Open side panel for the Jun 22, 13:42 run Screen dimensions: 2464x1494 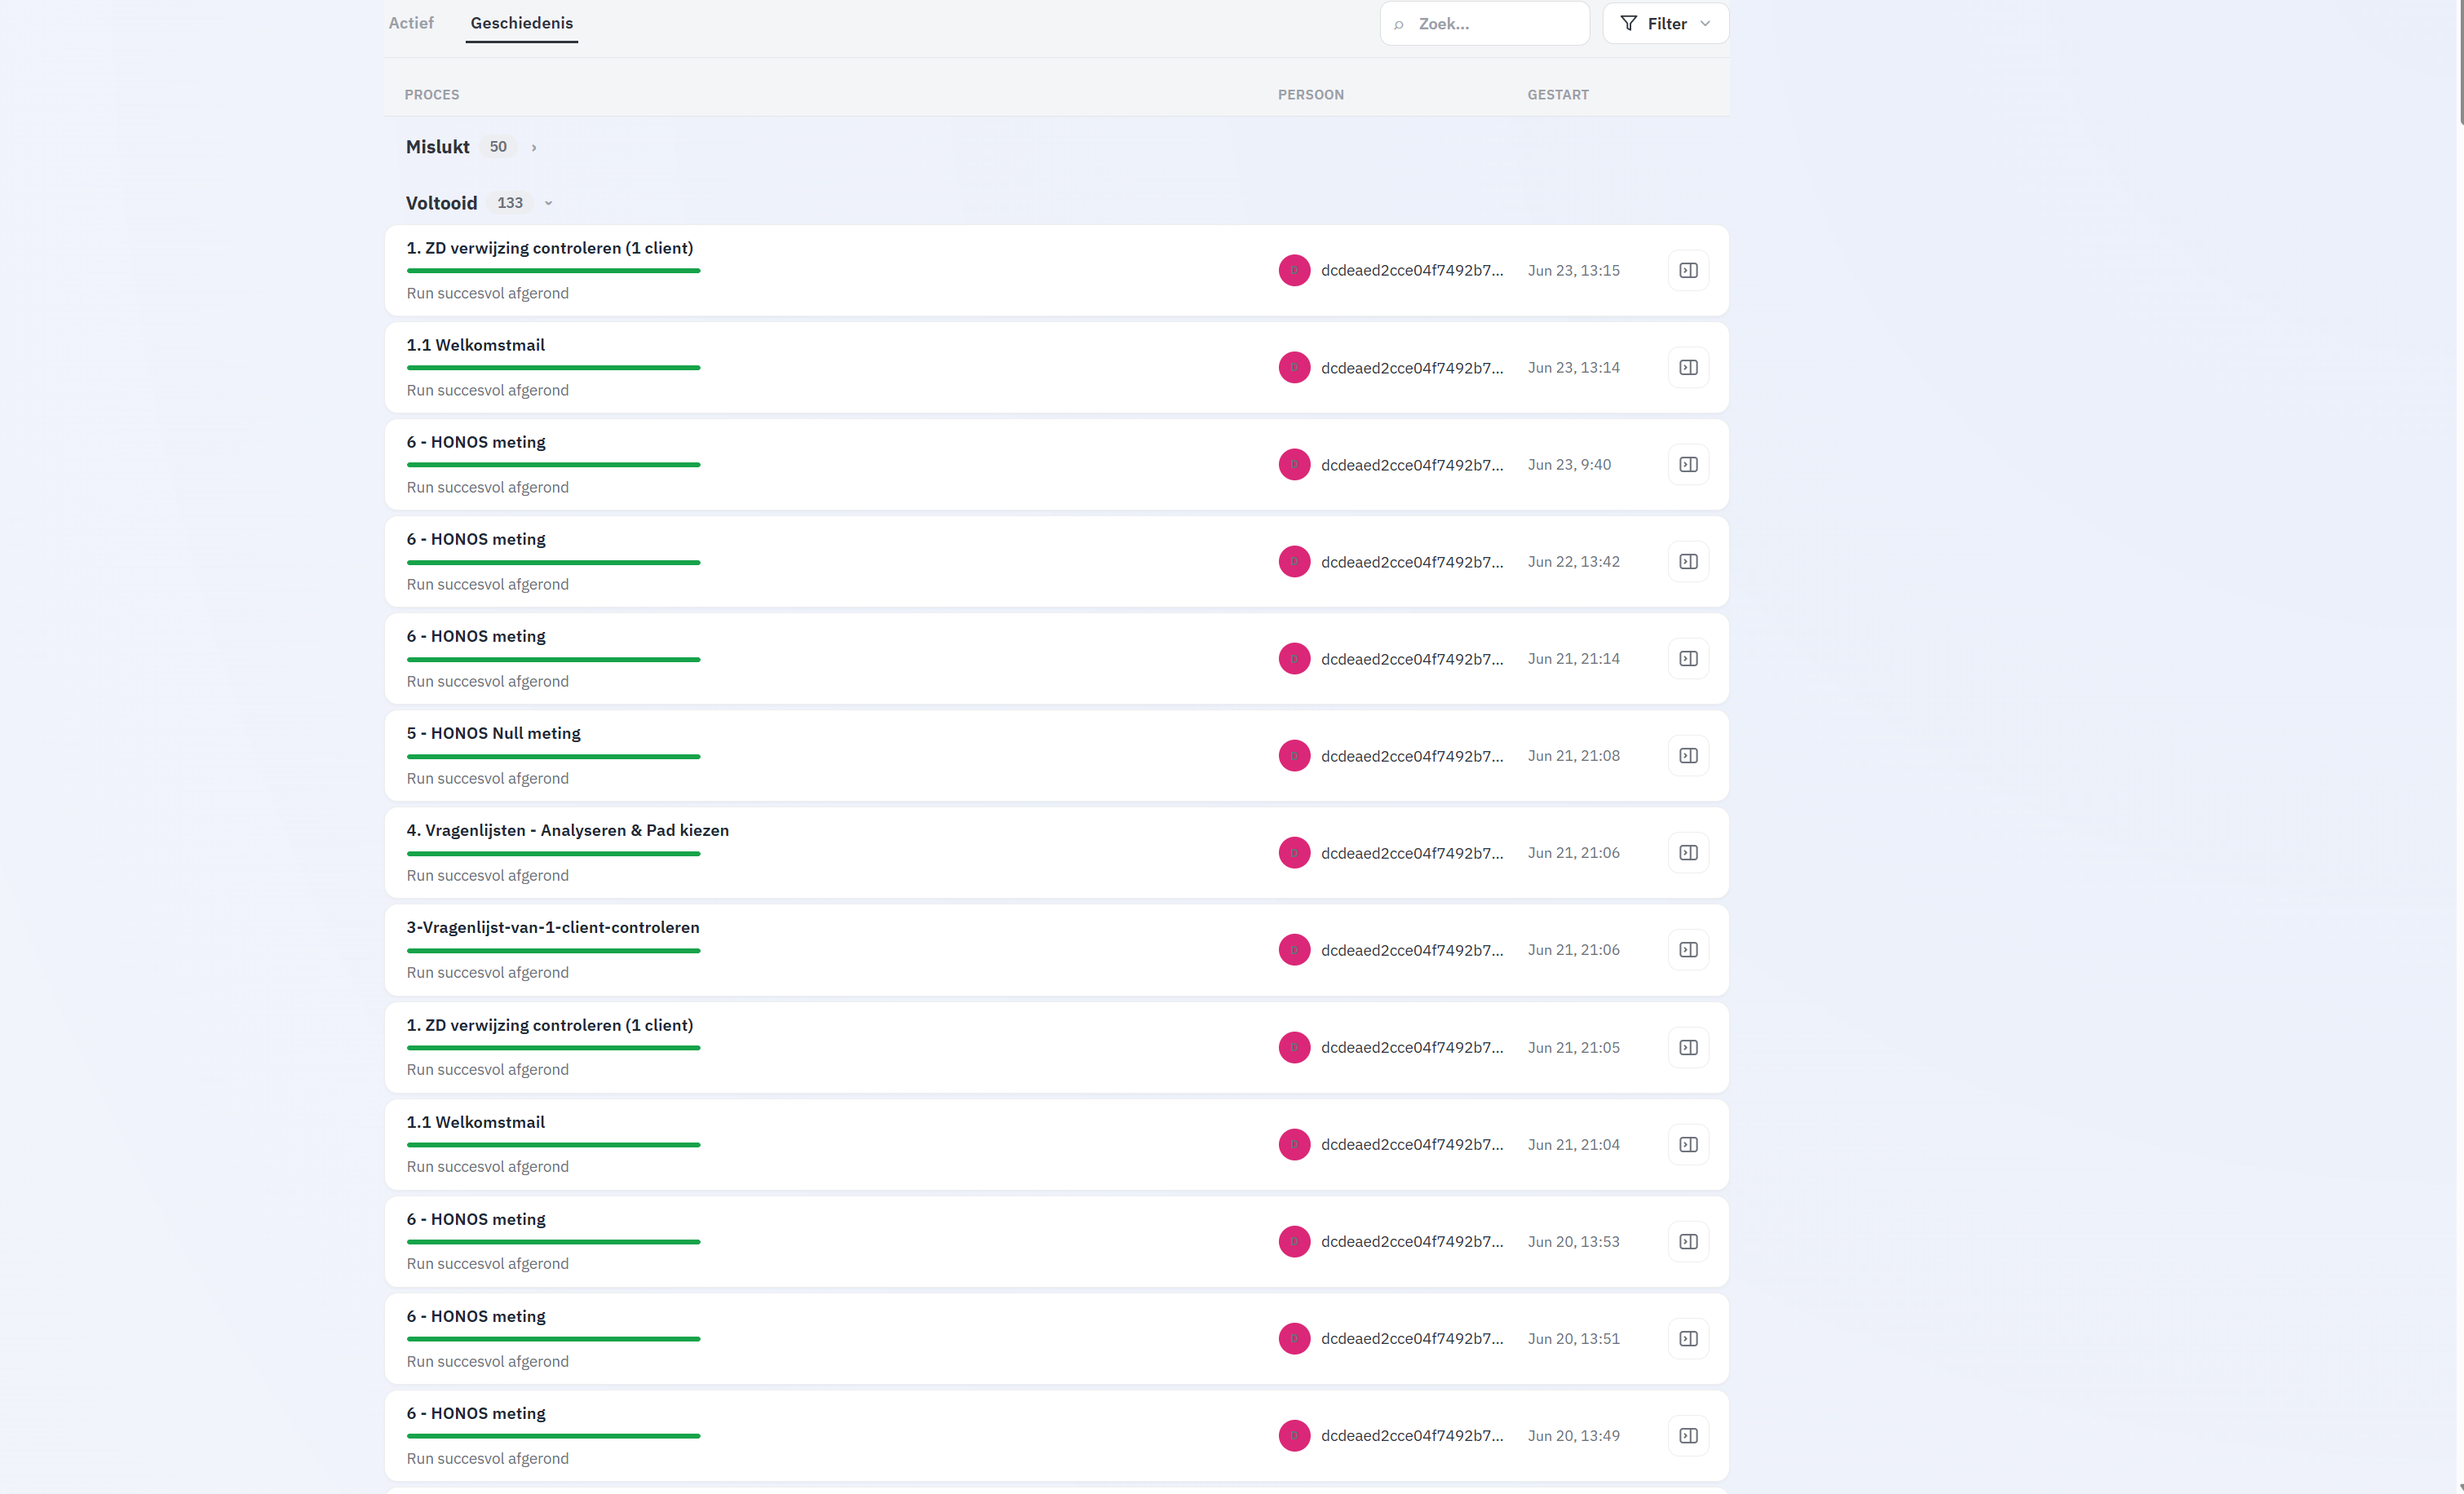(1688, 561)
